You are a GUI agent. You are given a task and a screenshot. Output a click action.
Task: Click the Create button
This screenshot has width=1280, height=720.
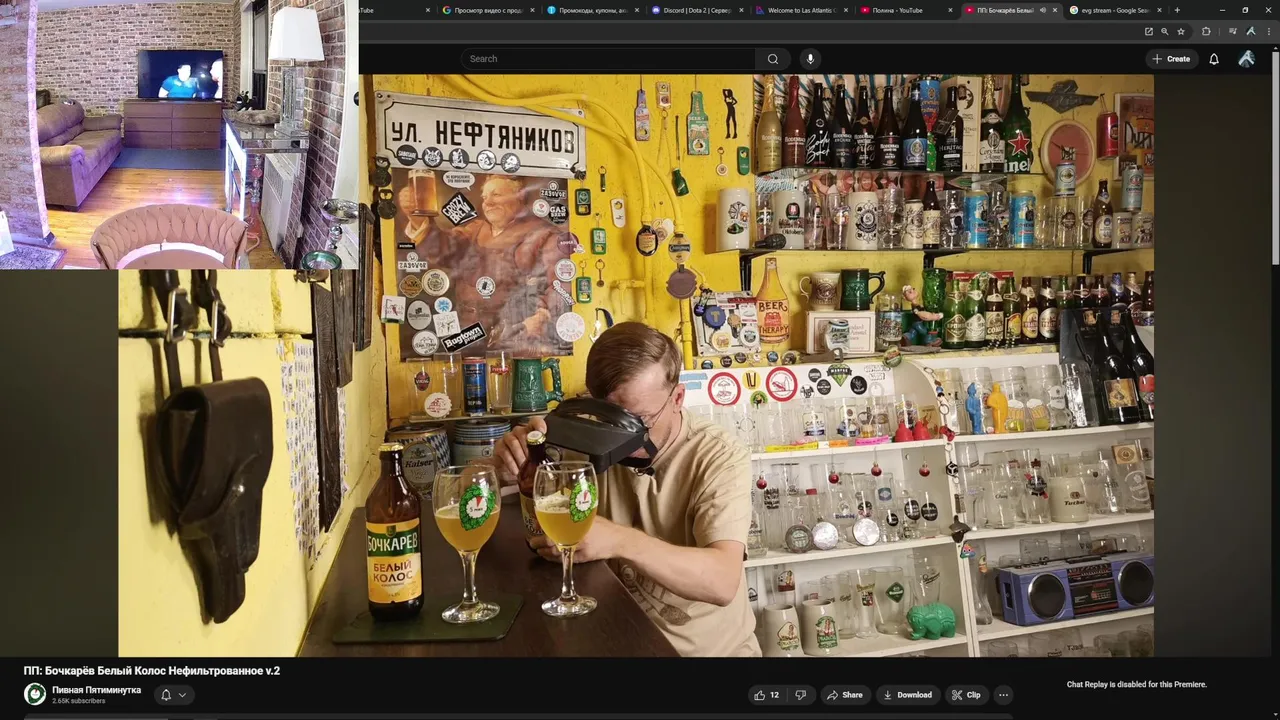tap(1171, 59)
